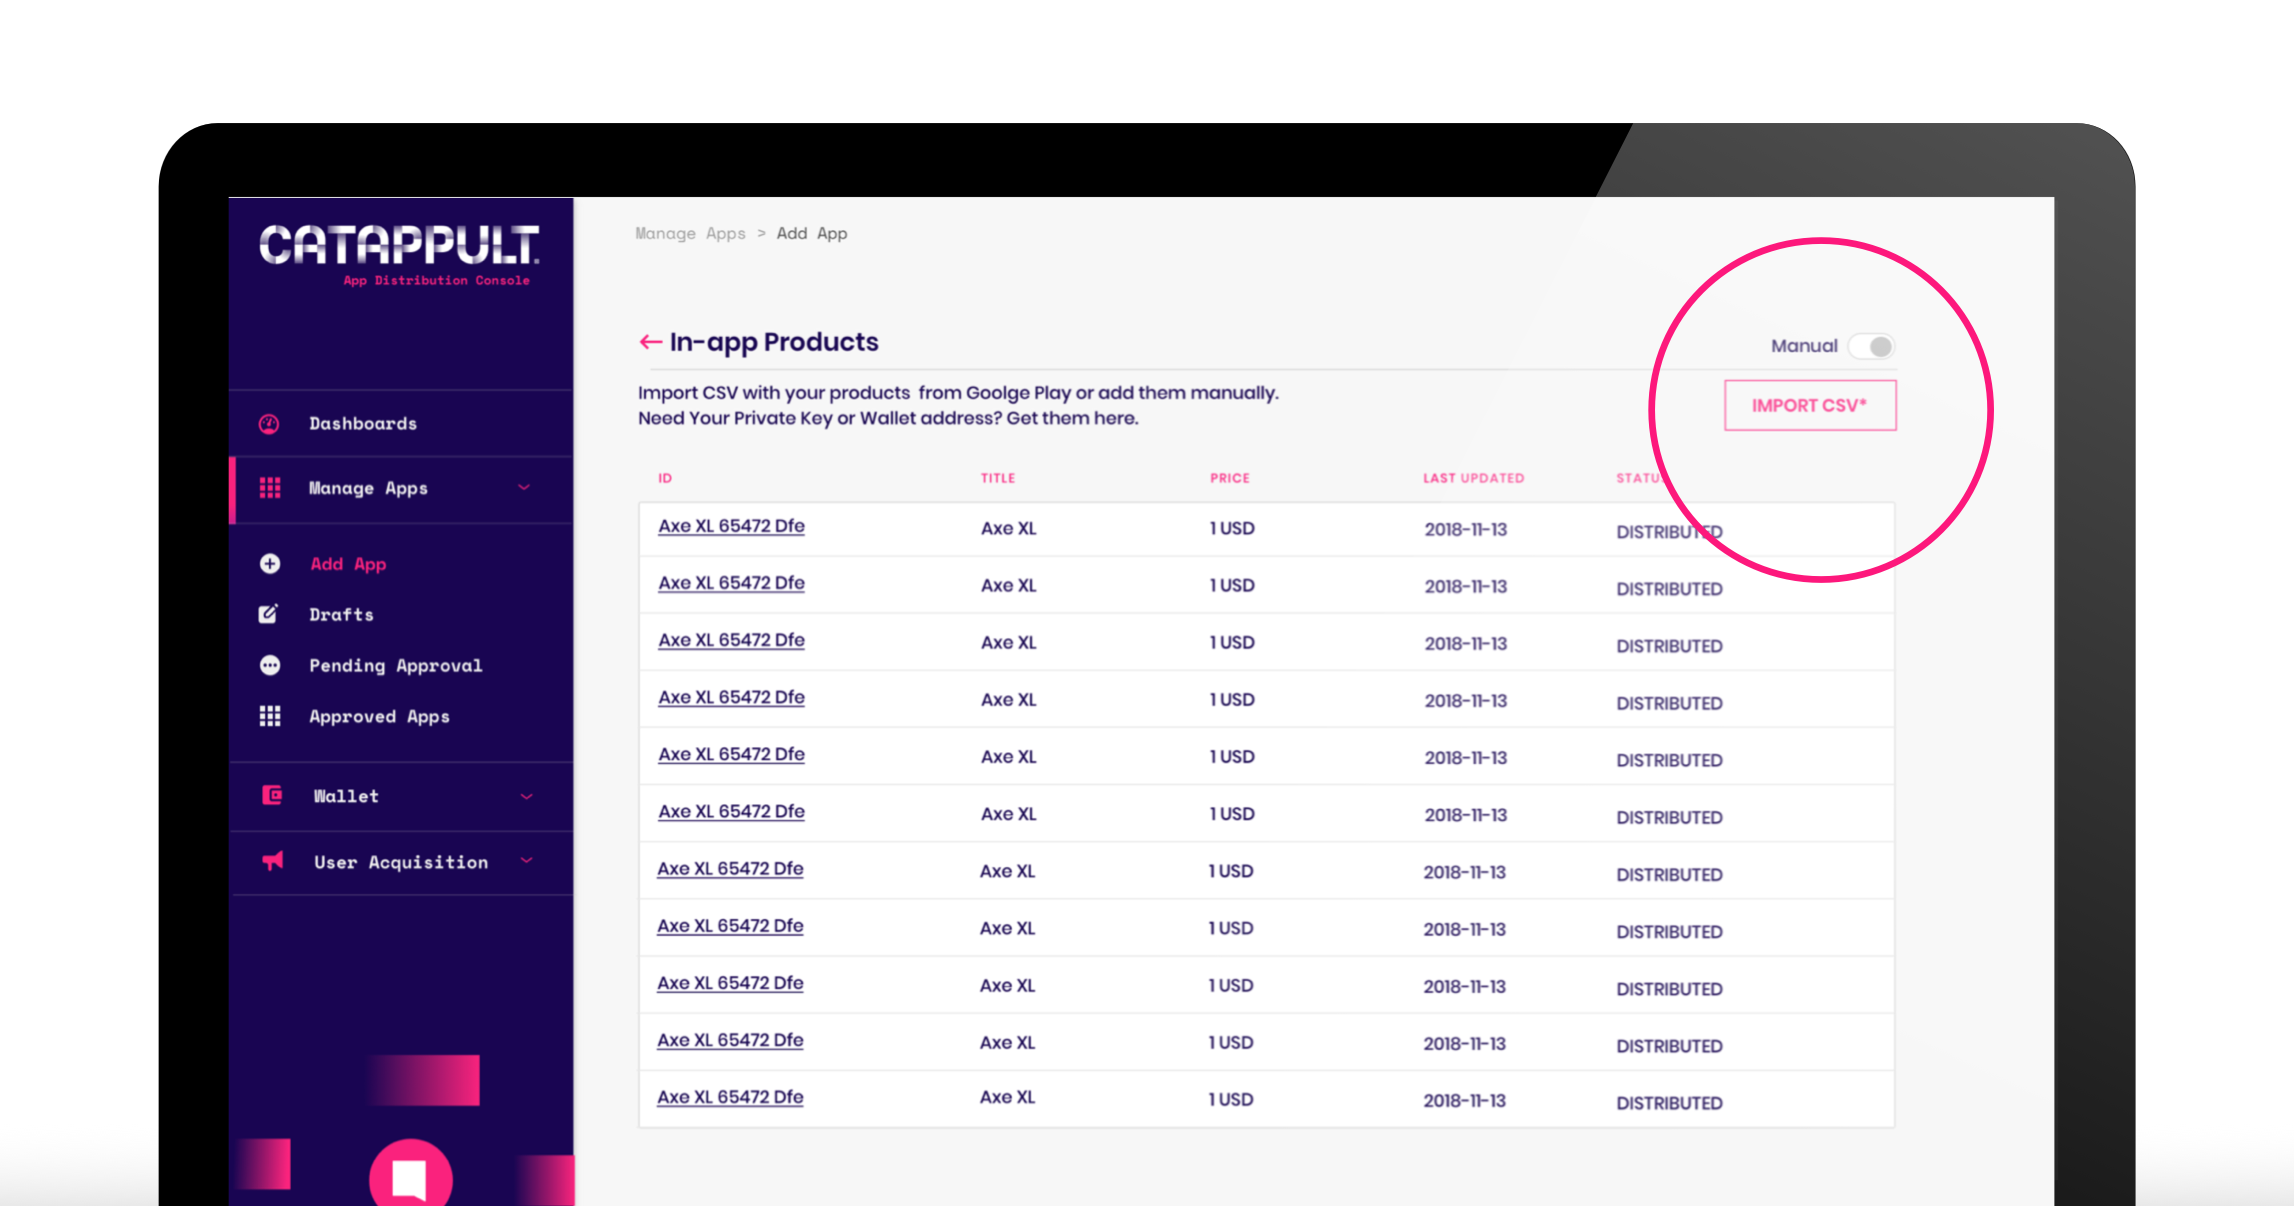Select Pending Approval menu item

pos(395,666)
